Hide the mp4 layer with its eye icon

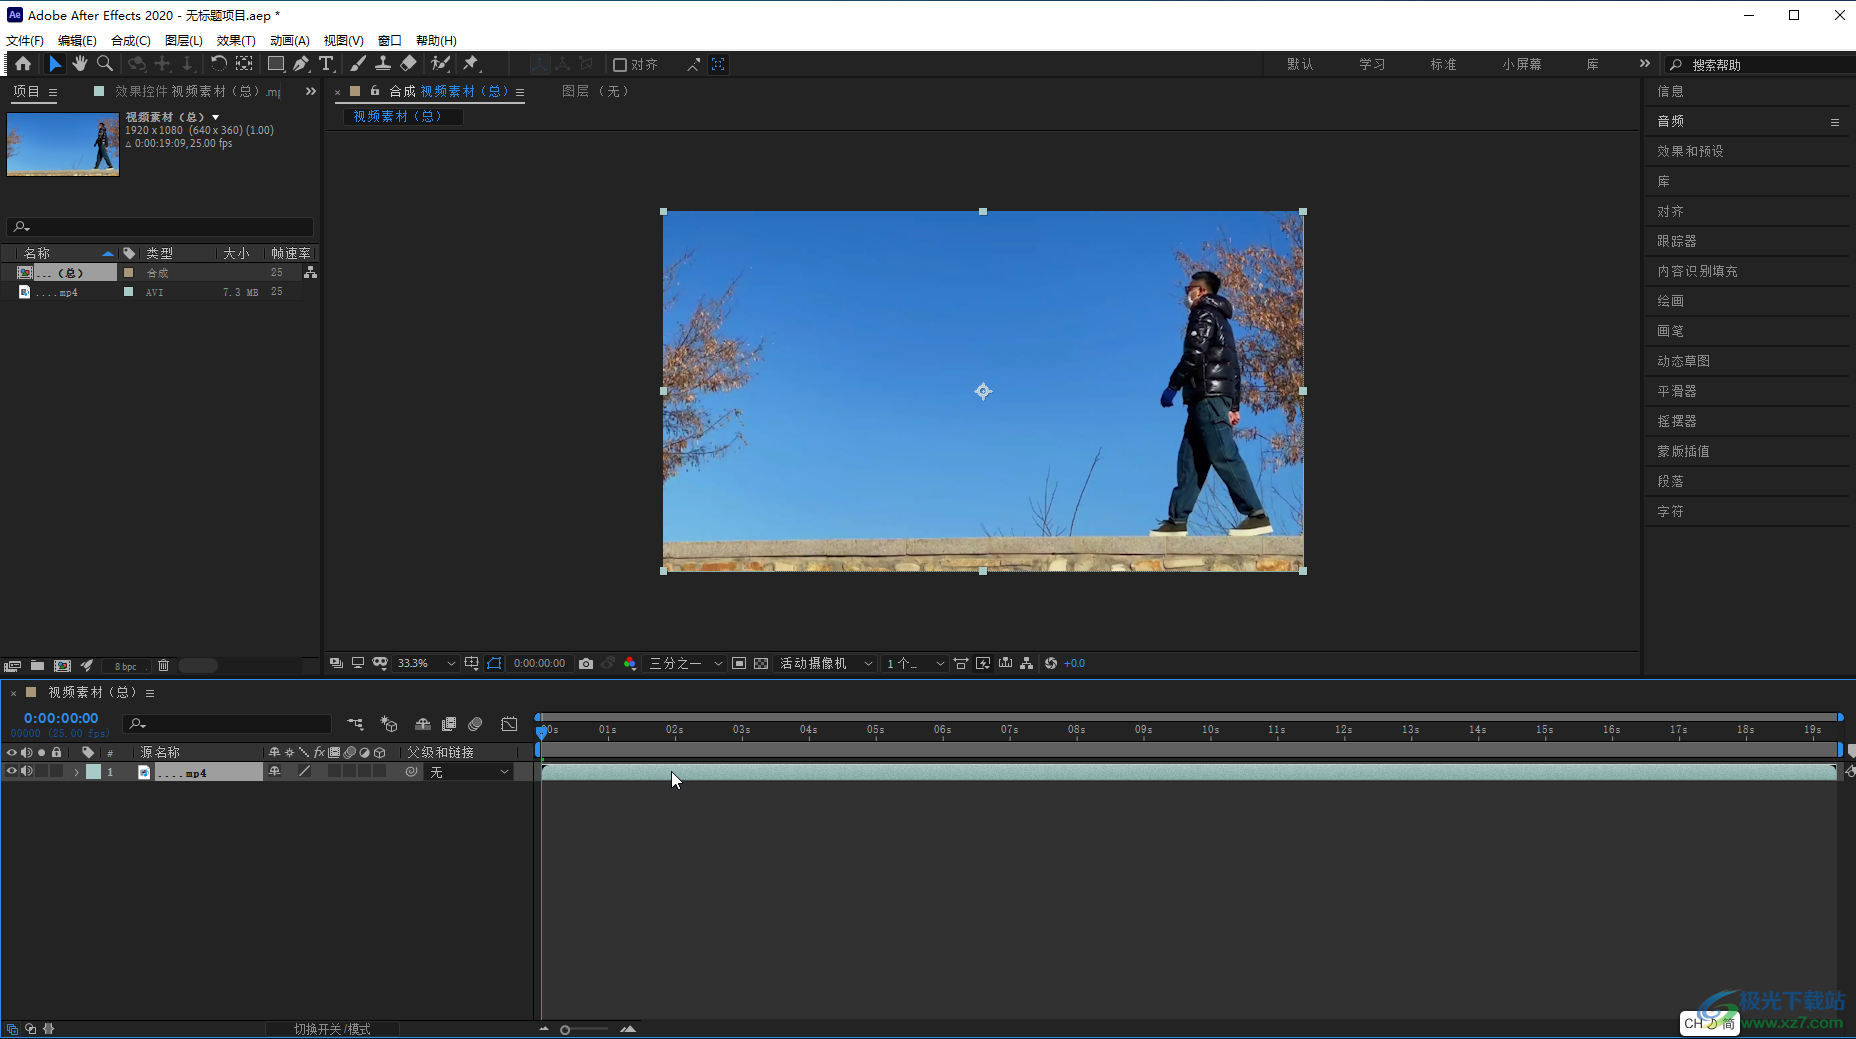point(12,772)
